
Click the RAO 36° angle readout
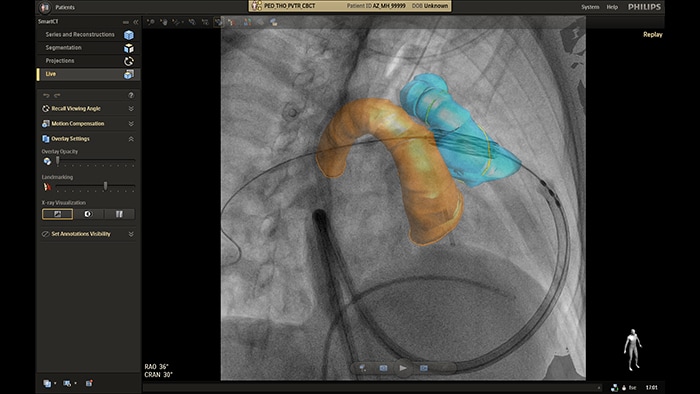pyautogui.click(x=156, y=367)
